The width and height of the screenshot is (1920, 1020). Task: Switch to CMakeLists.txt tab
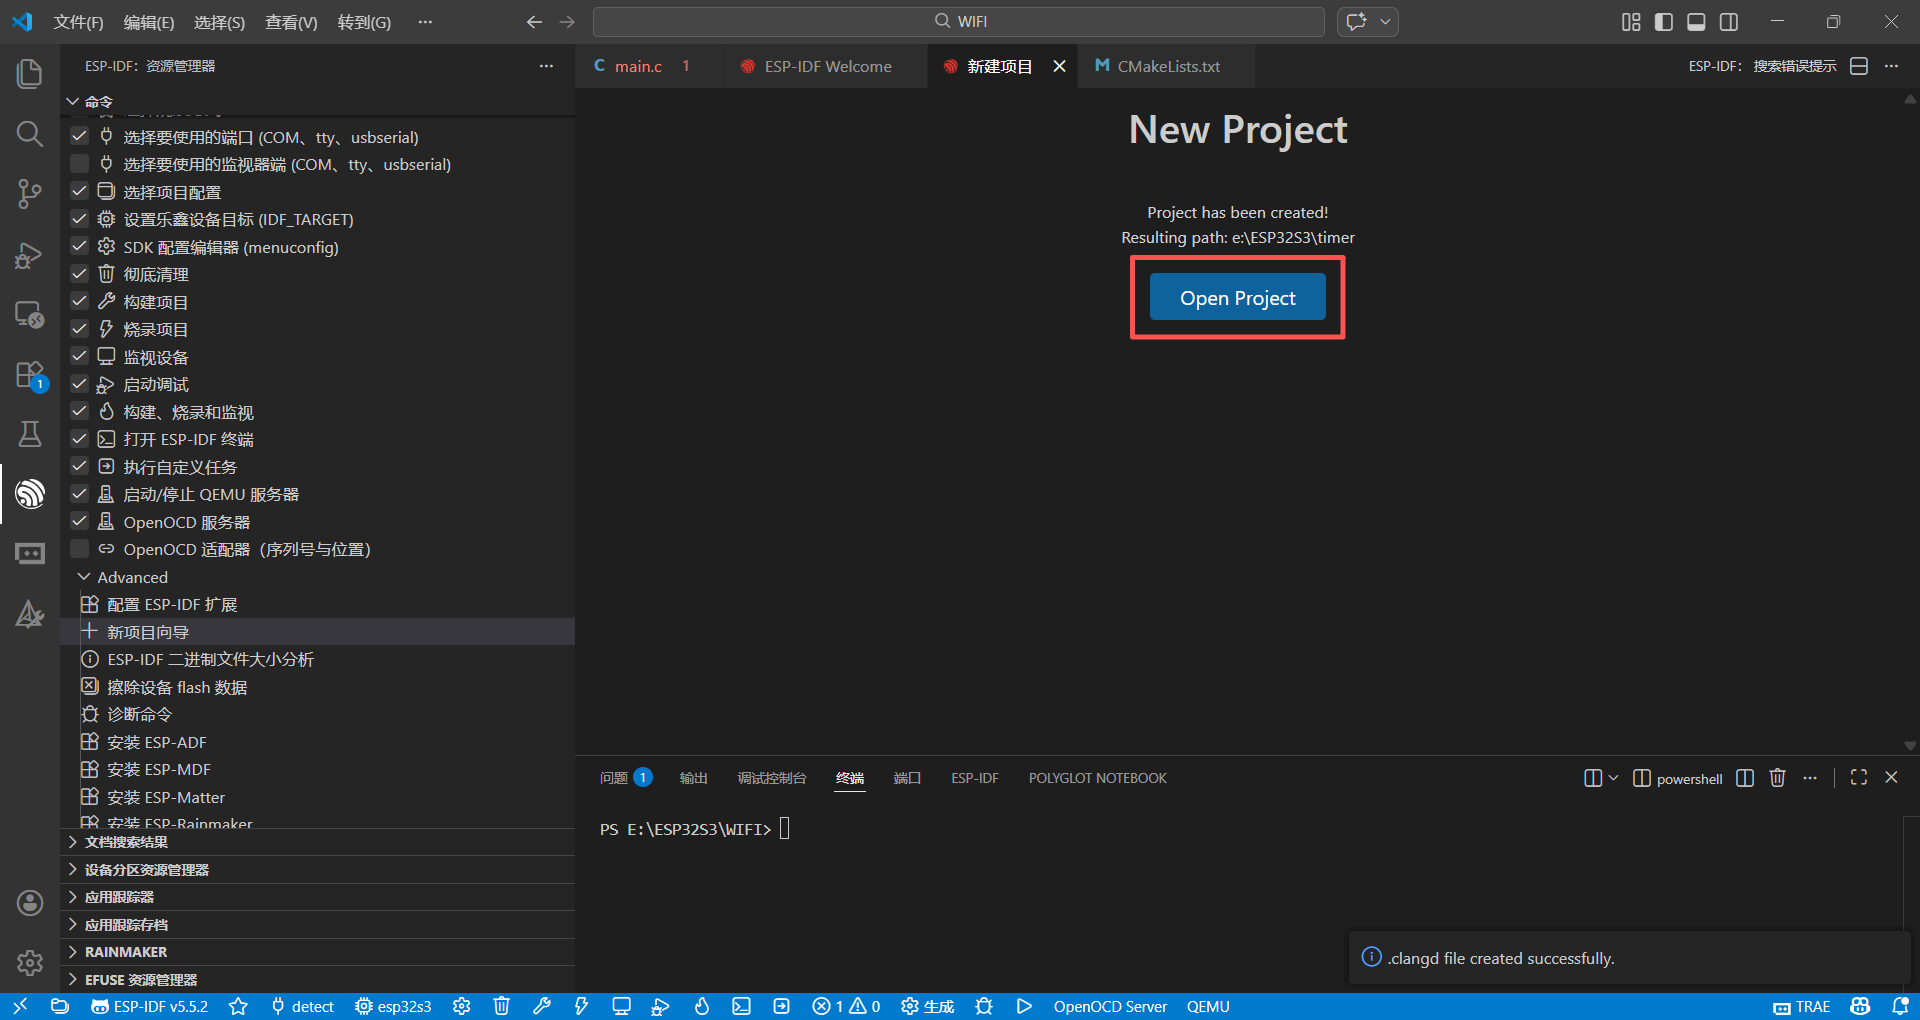tap(1168, 66)
